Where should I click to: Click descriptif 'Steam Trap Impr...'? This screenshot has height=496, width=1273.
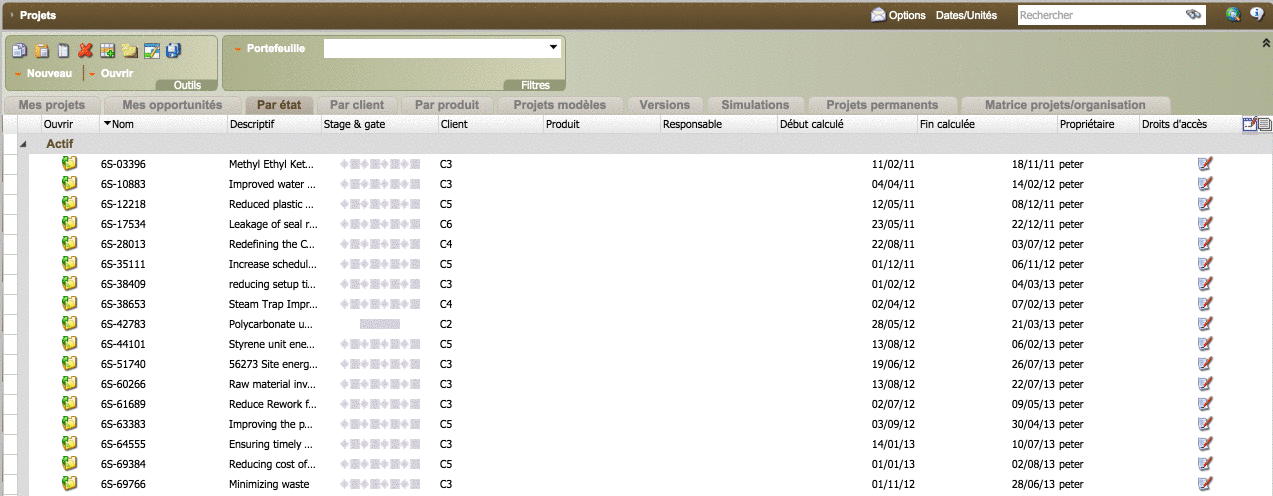pyautogui.click(x=273, y=304)
